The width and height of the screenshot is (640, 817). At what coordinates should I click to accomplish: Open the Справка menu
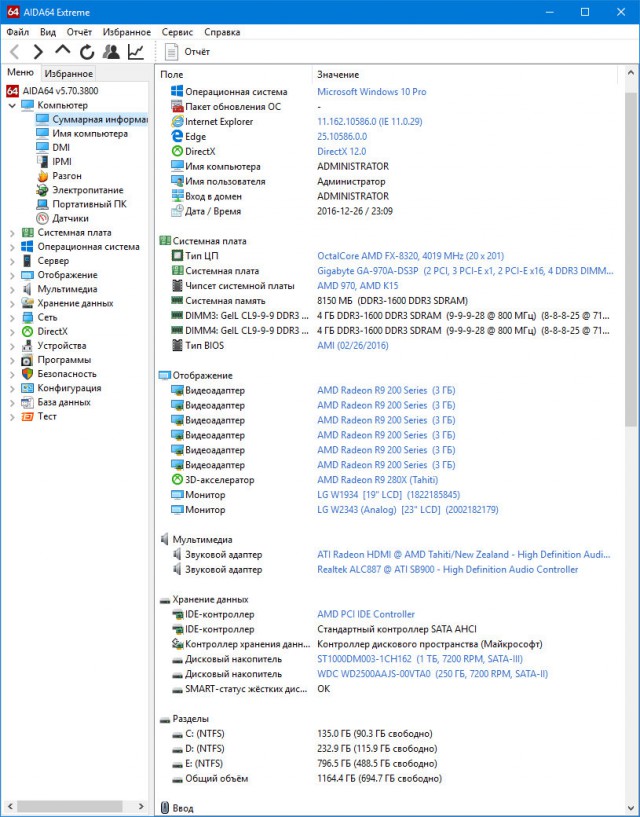click(x=222, y=32)
